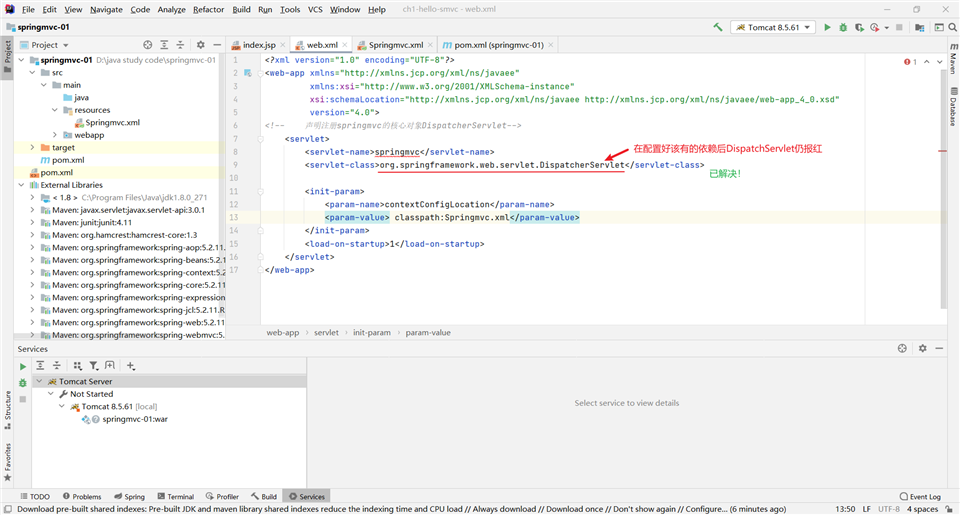Collapse the Tomcat Server services node
This screenshot has width=960, height=515.
tap(40, 382)
